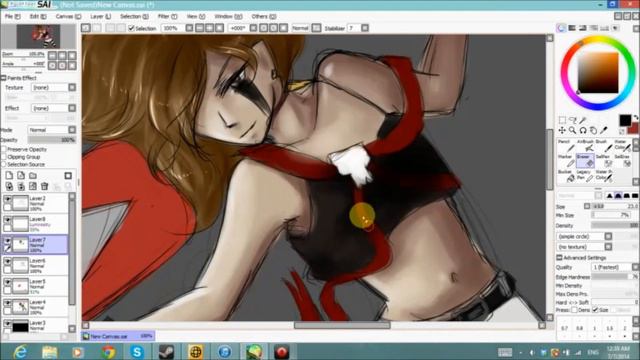Open the Edit menu
The width and height of the screenshot is (640, 360).
point(38,16)
